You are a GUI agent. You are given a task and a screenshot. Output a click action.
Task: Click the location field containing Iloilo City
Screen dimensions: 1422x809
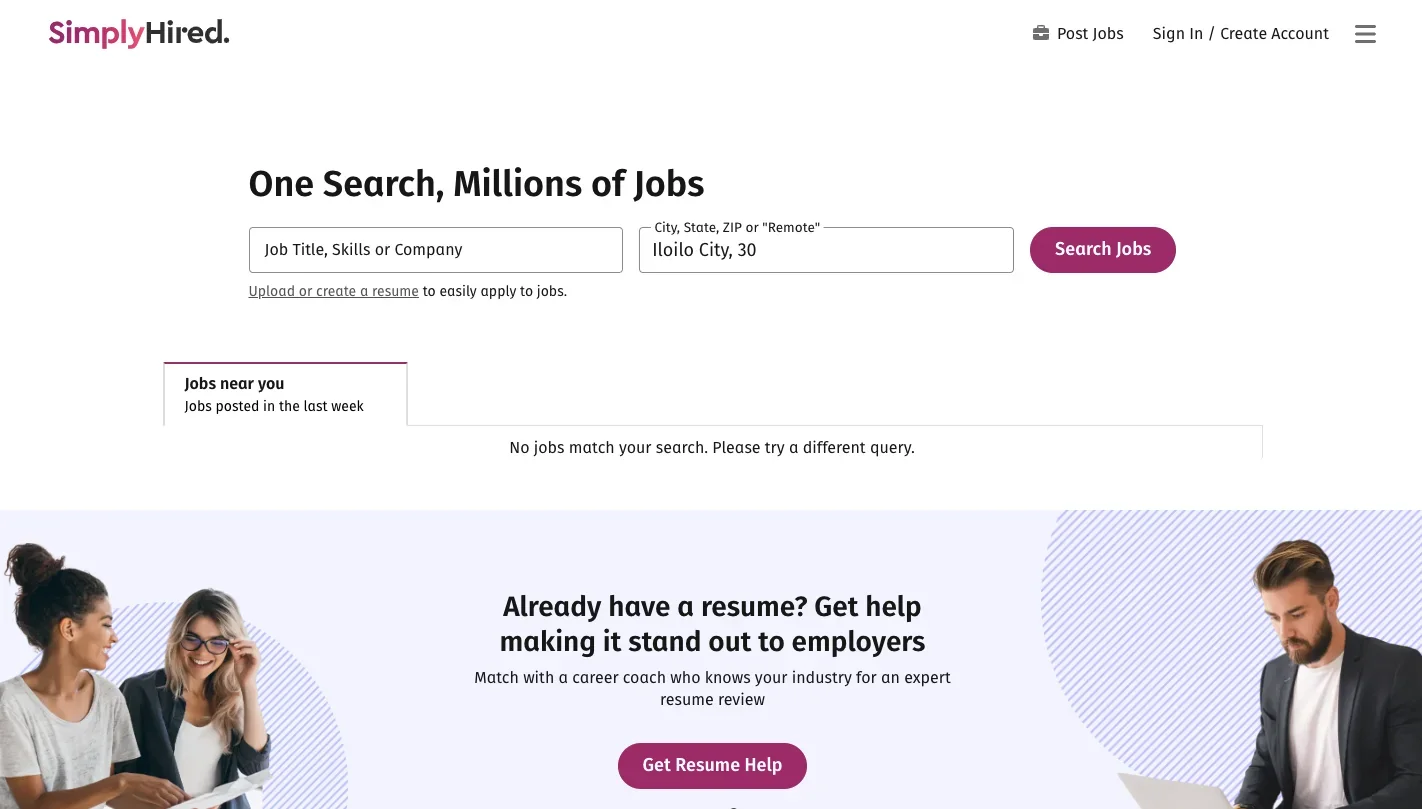(x=825, y=251)
